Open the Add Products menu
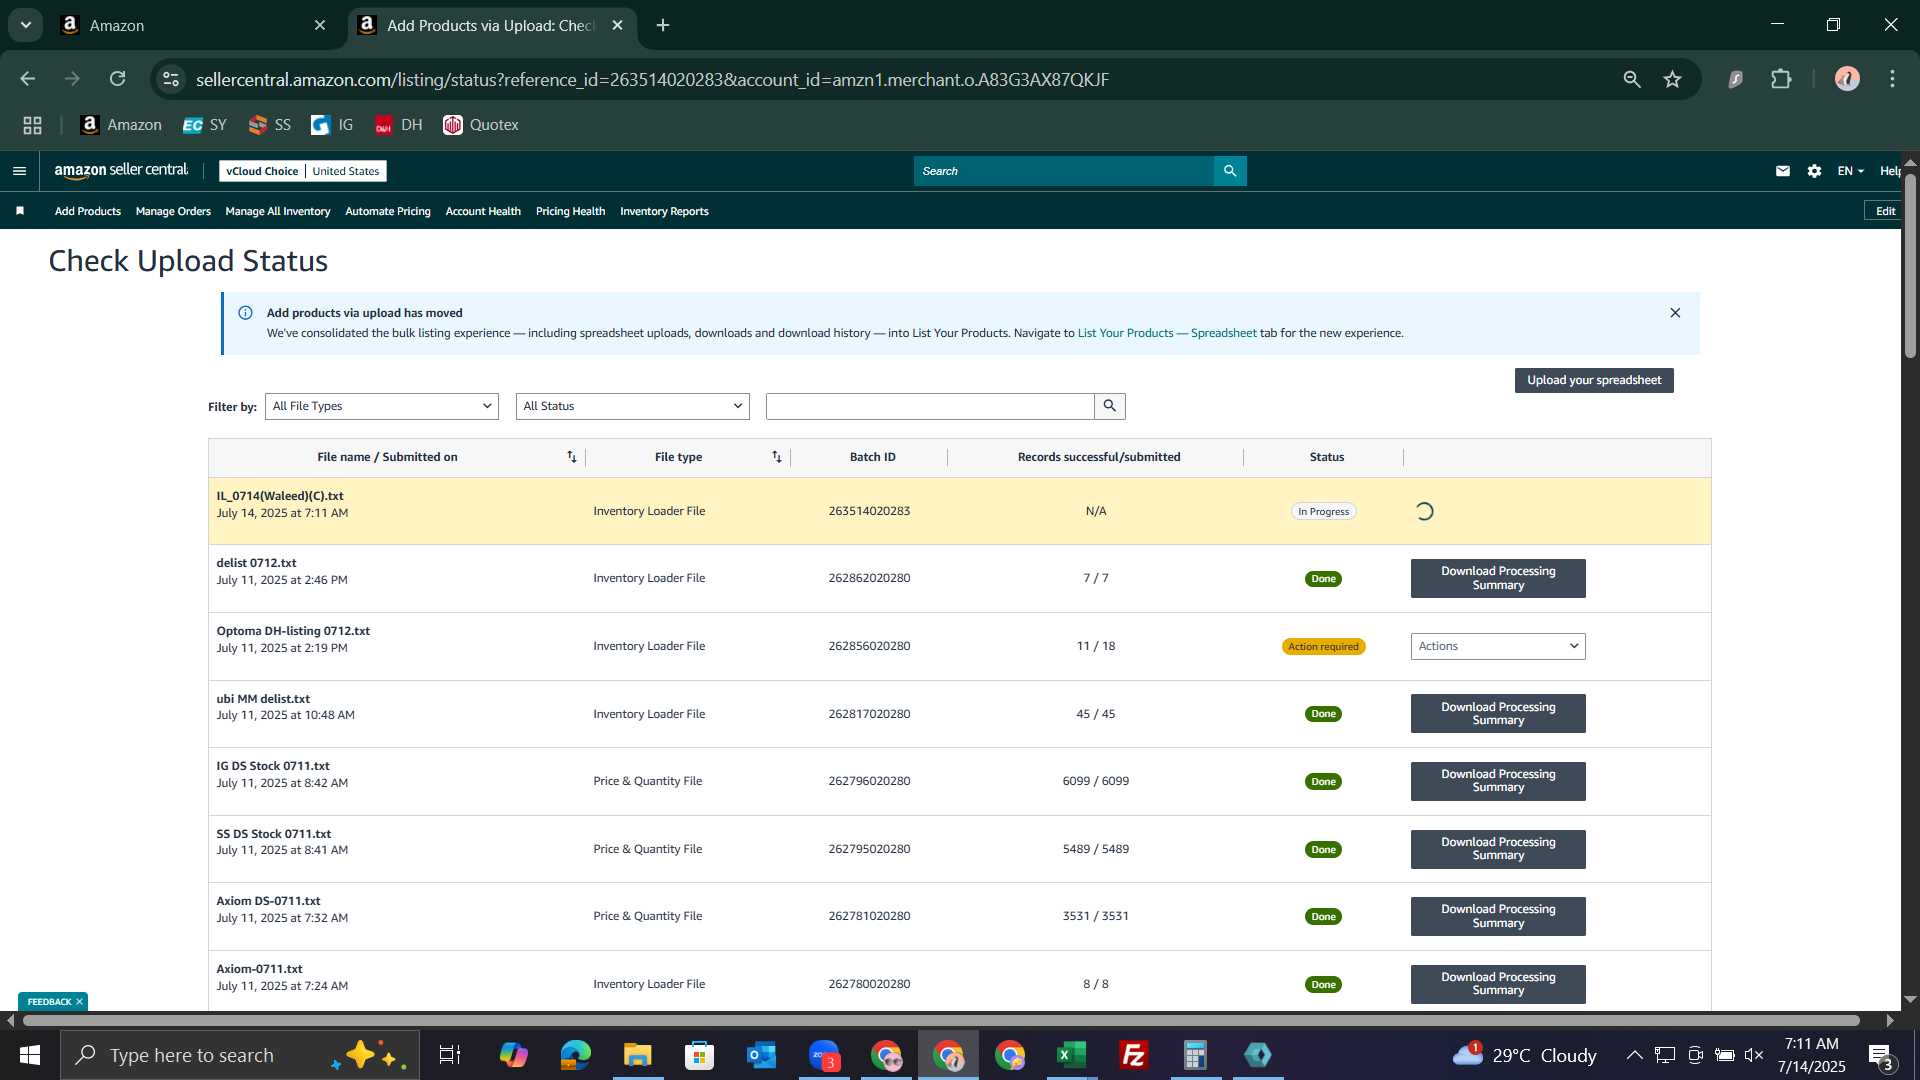 pos(88,211)
